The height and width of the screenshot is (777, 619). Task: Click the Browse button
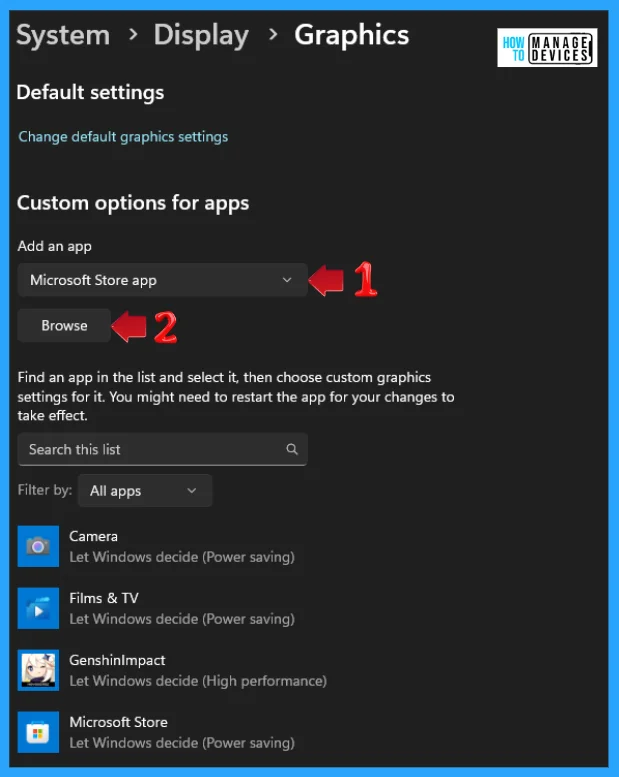pyautogui.click(x=64, y=326)
